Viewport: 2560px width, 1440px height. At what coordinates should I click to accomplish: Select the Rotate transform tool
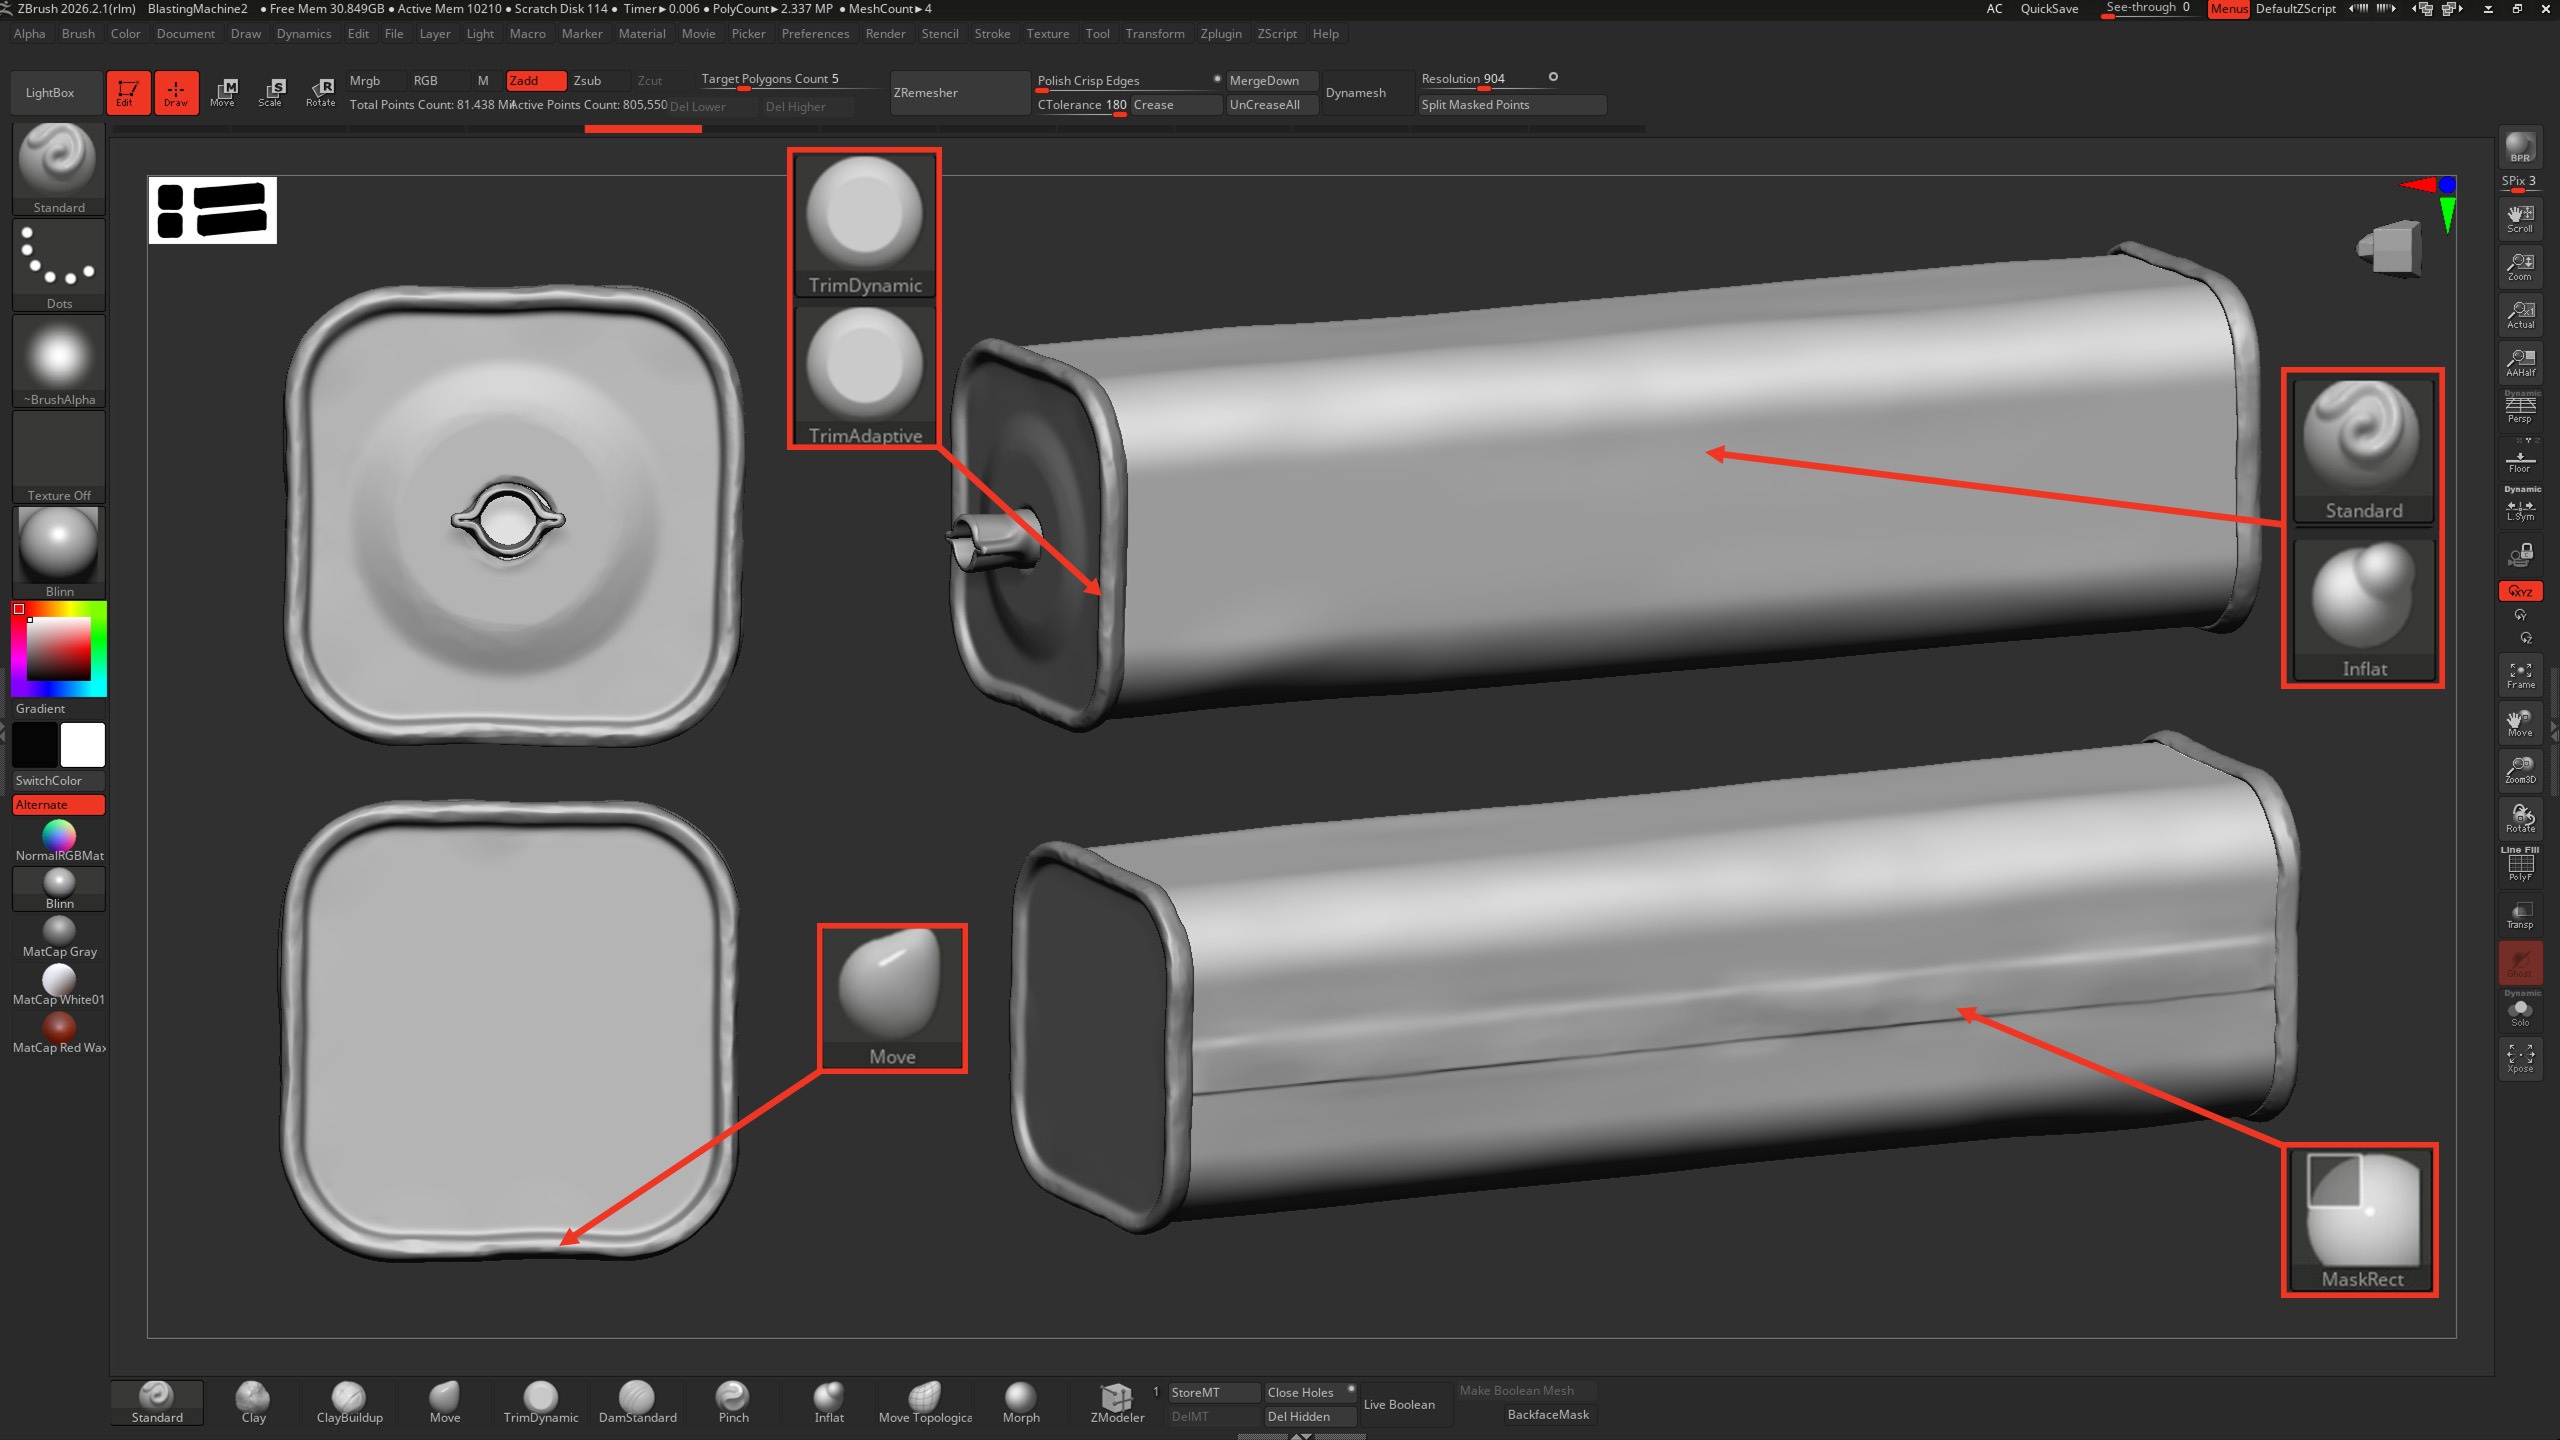[x=320, y=92]
